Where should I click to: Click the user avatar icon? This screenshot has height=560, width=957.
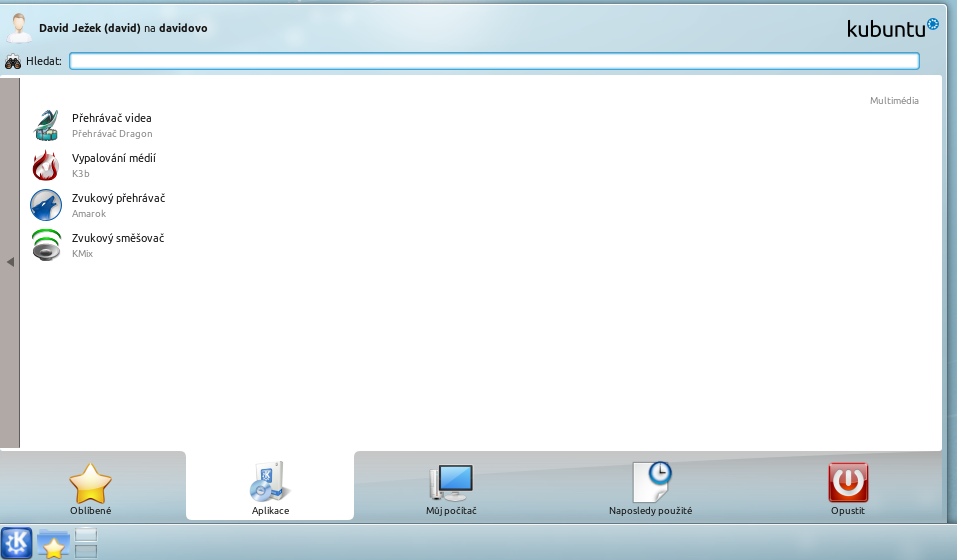pyautogui.click(x=20, y=28)
